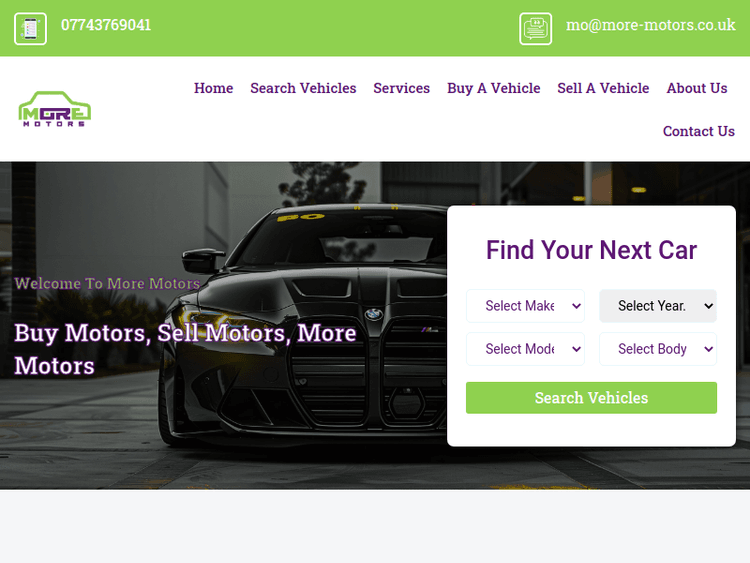Image resolution: width=750 pixels, height=563 pixels.
Task: Expand the Select Make dropdown
Action: pyautogui.click(x=525, y=306)
